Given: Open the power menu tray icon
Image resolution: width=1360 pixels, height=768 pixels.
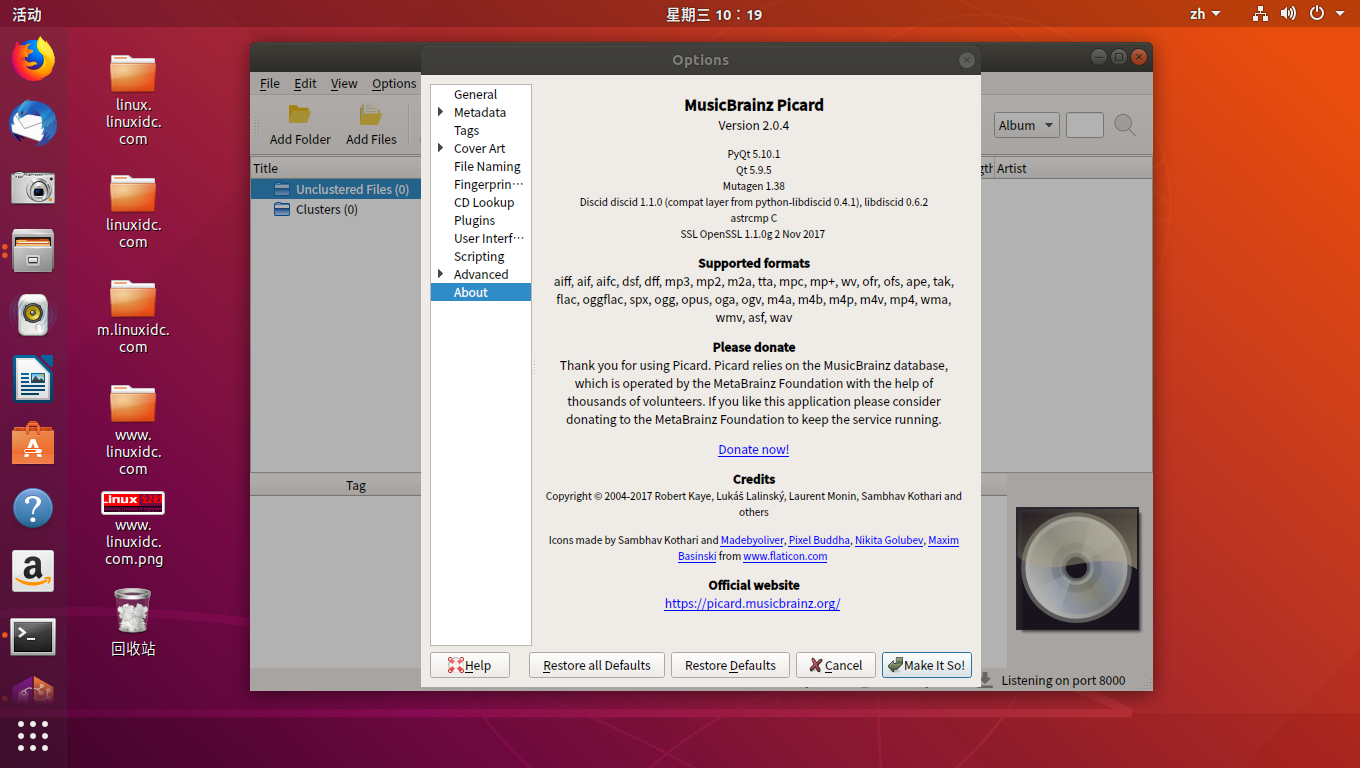Looking at the screenshot, I should pyautogui.click(x=1317, y=13).
